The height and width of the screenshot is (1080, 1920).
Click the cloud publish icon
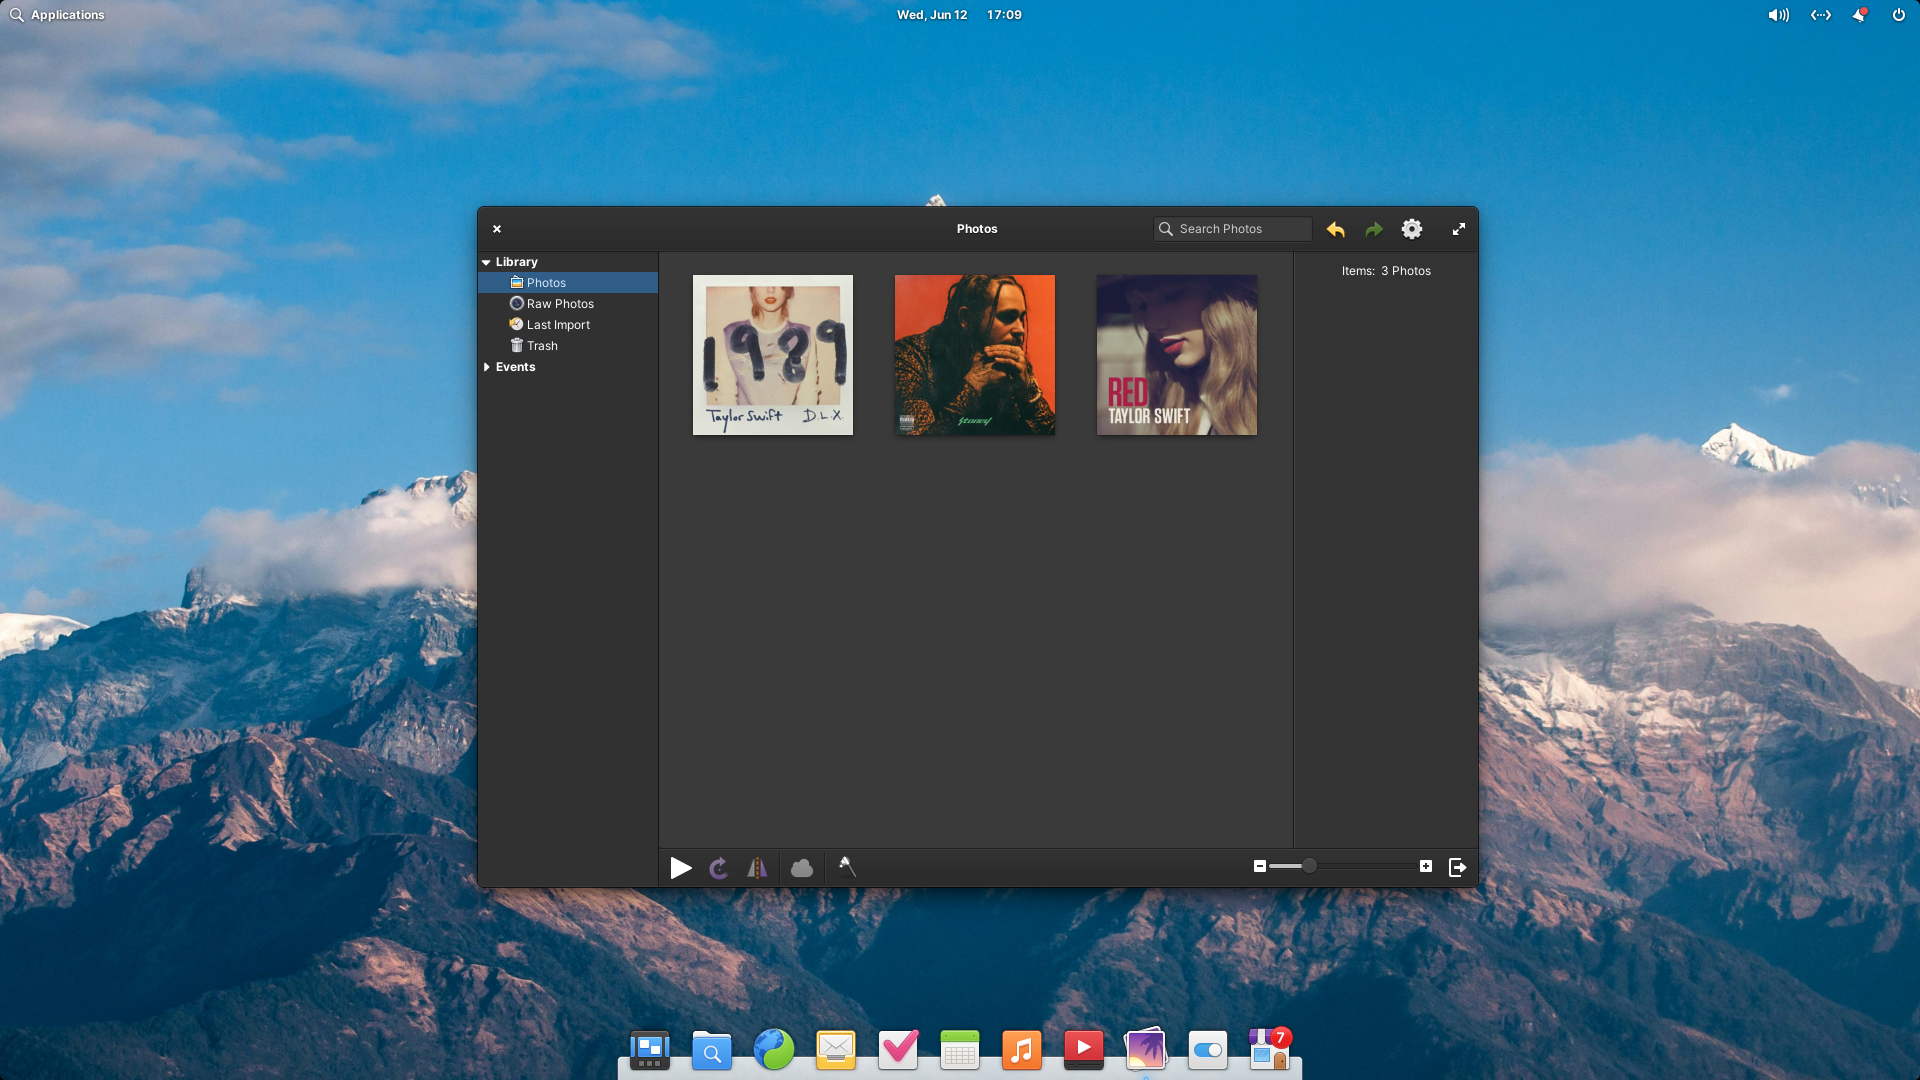coord(802,868)
